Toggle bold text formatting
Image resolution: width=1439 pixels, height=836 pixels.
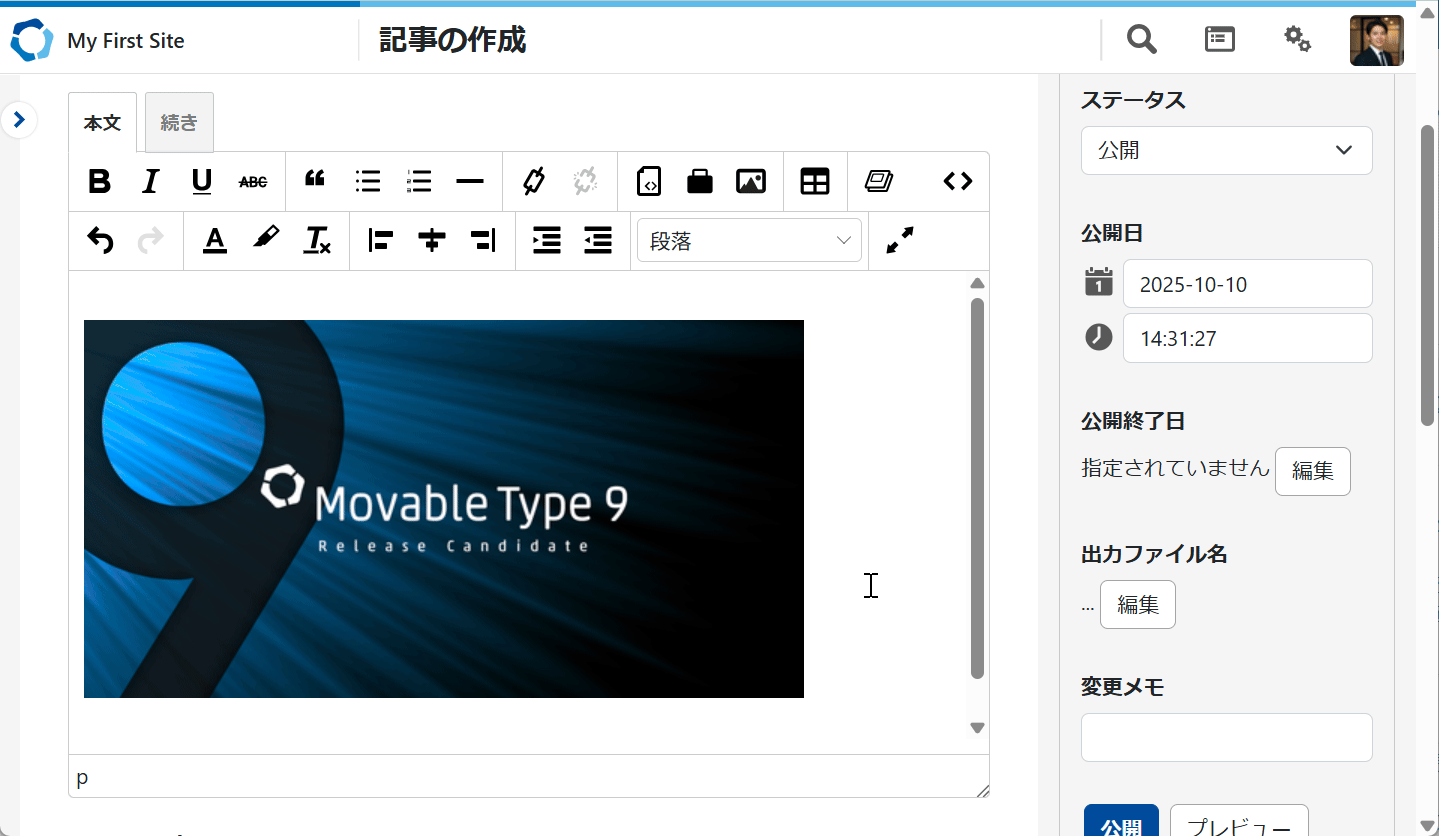[x=99, y=181]
